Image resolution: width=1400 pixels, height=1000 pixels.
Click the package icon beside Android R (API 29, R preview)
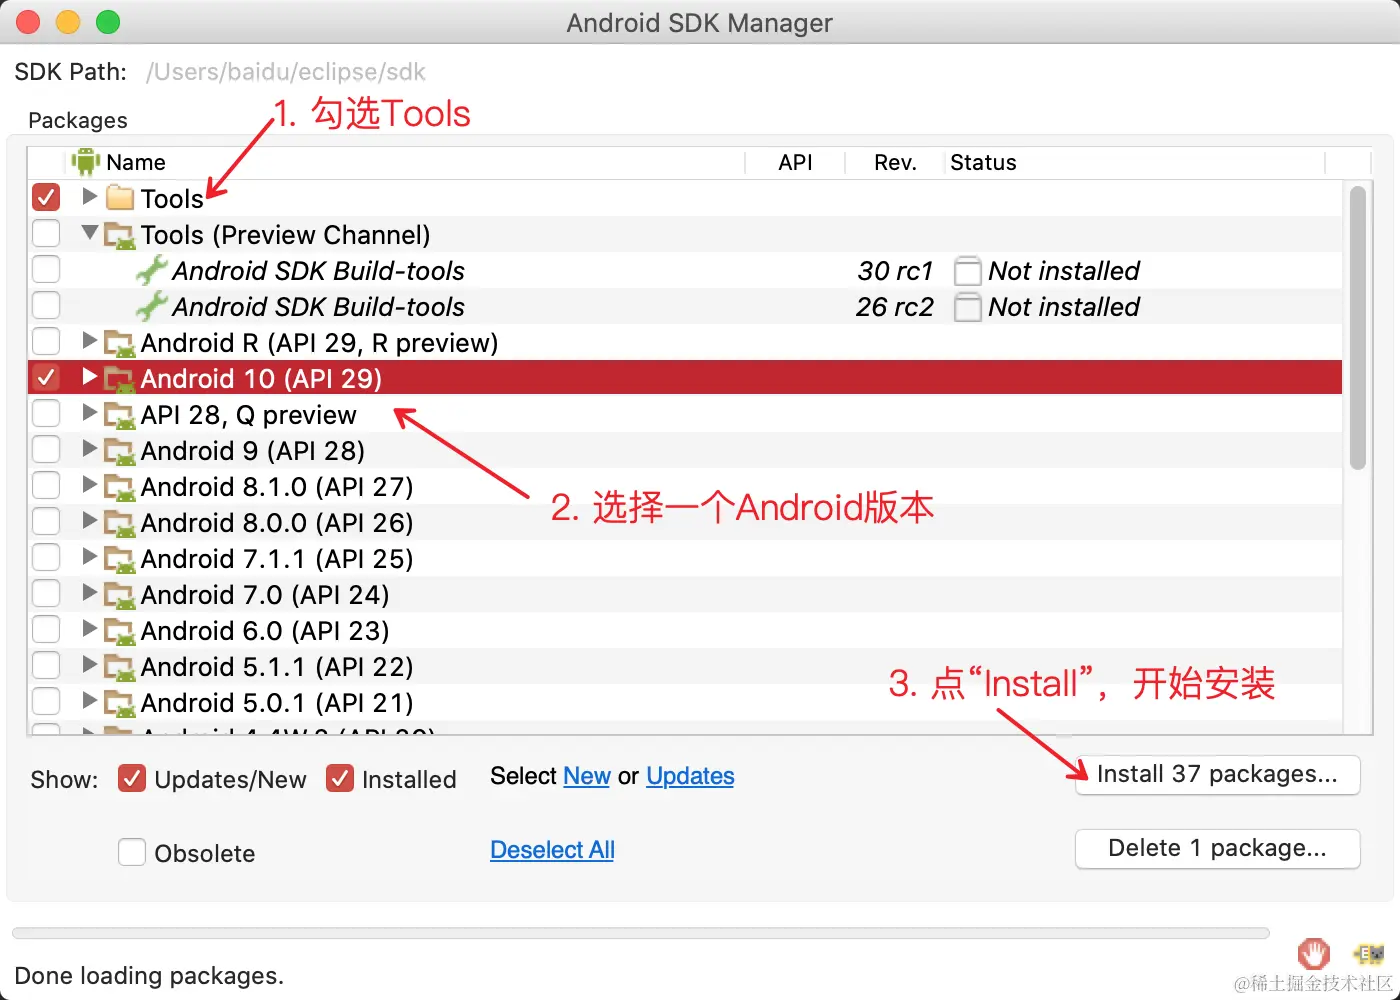[119, 342]
